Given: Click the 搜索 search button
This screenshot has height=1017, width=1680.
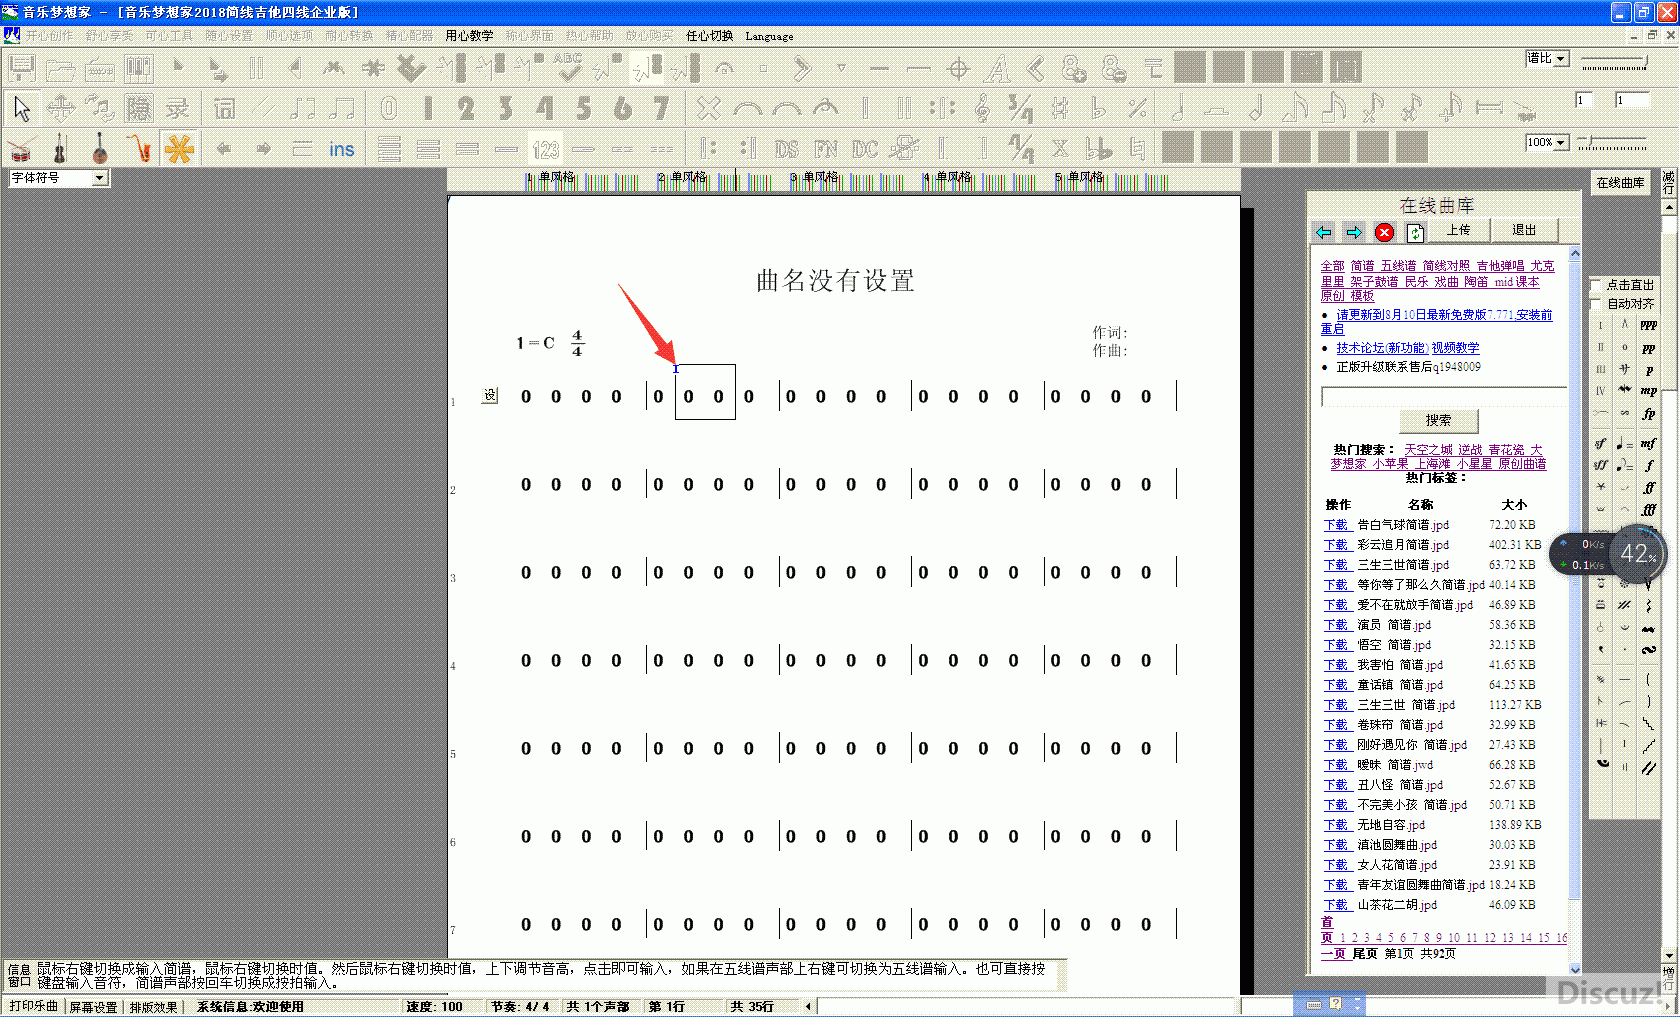Looking at the screenshot, I should pos(1438,421).
